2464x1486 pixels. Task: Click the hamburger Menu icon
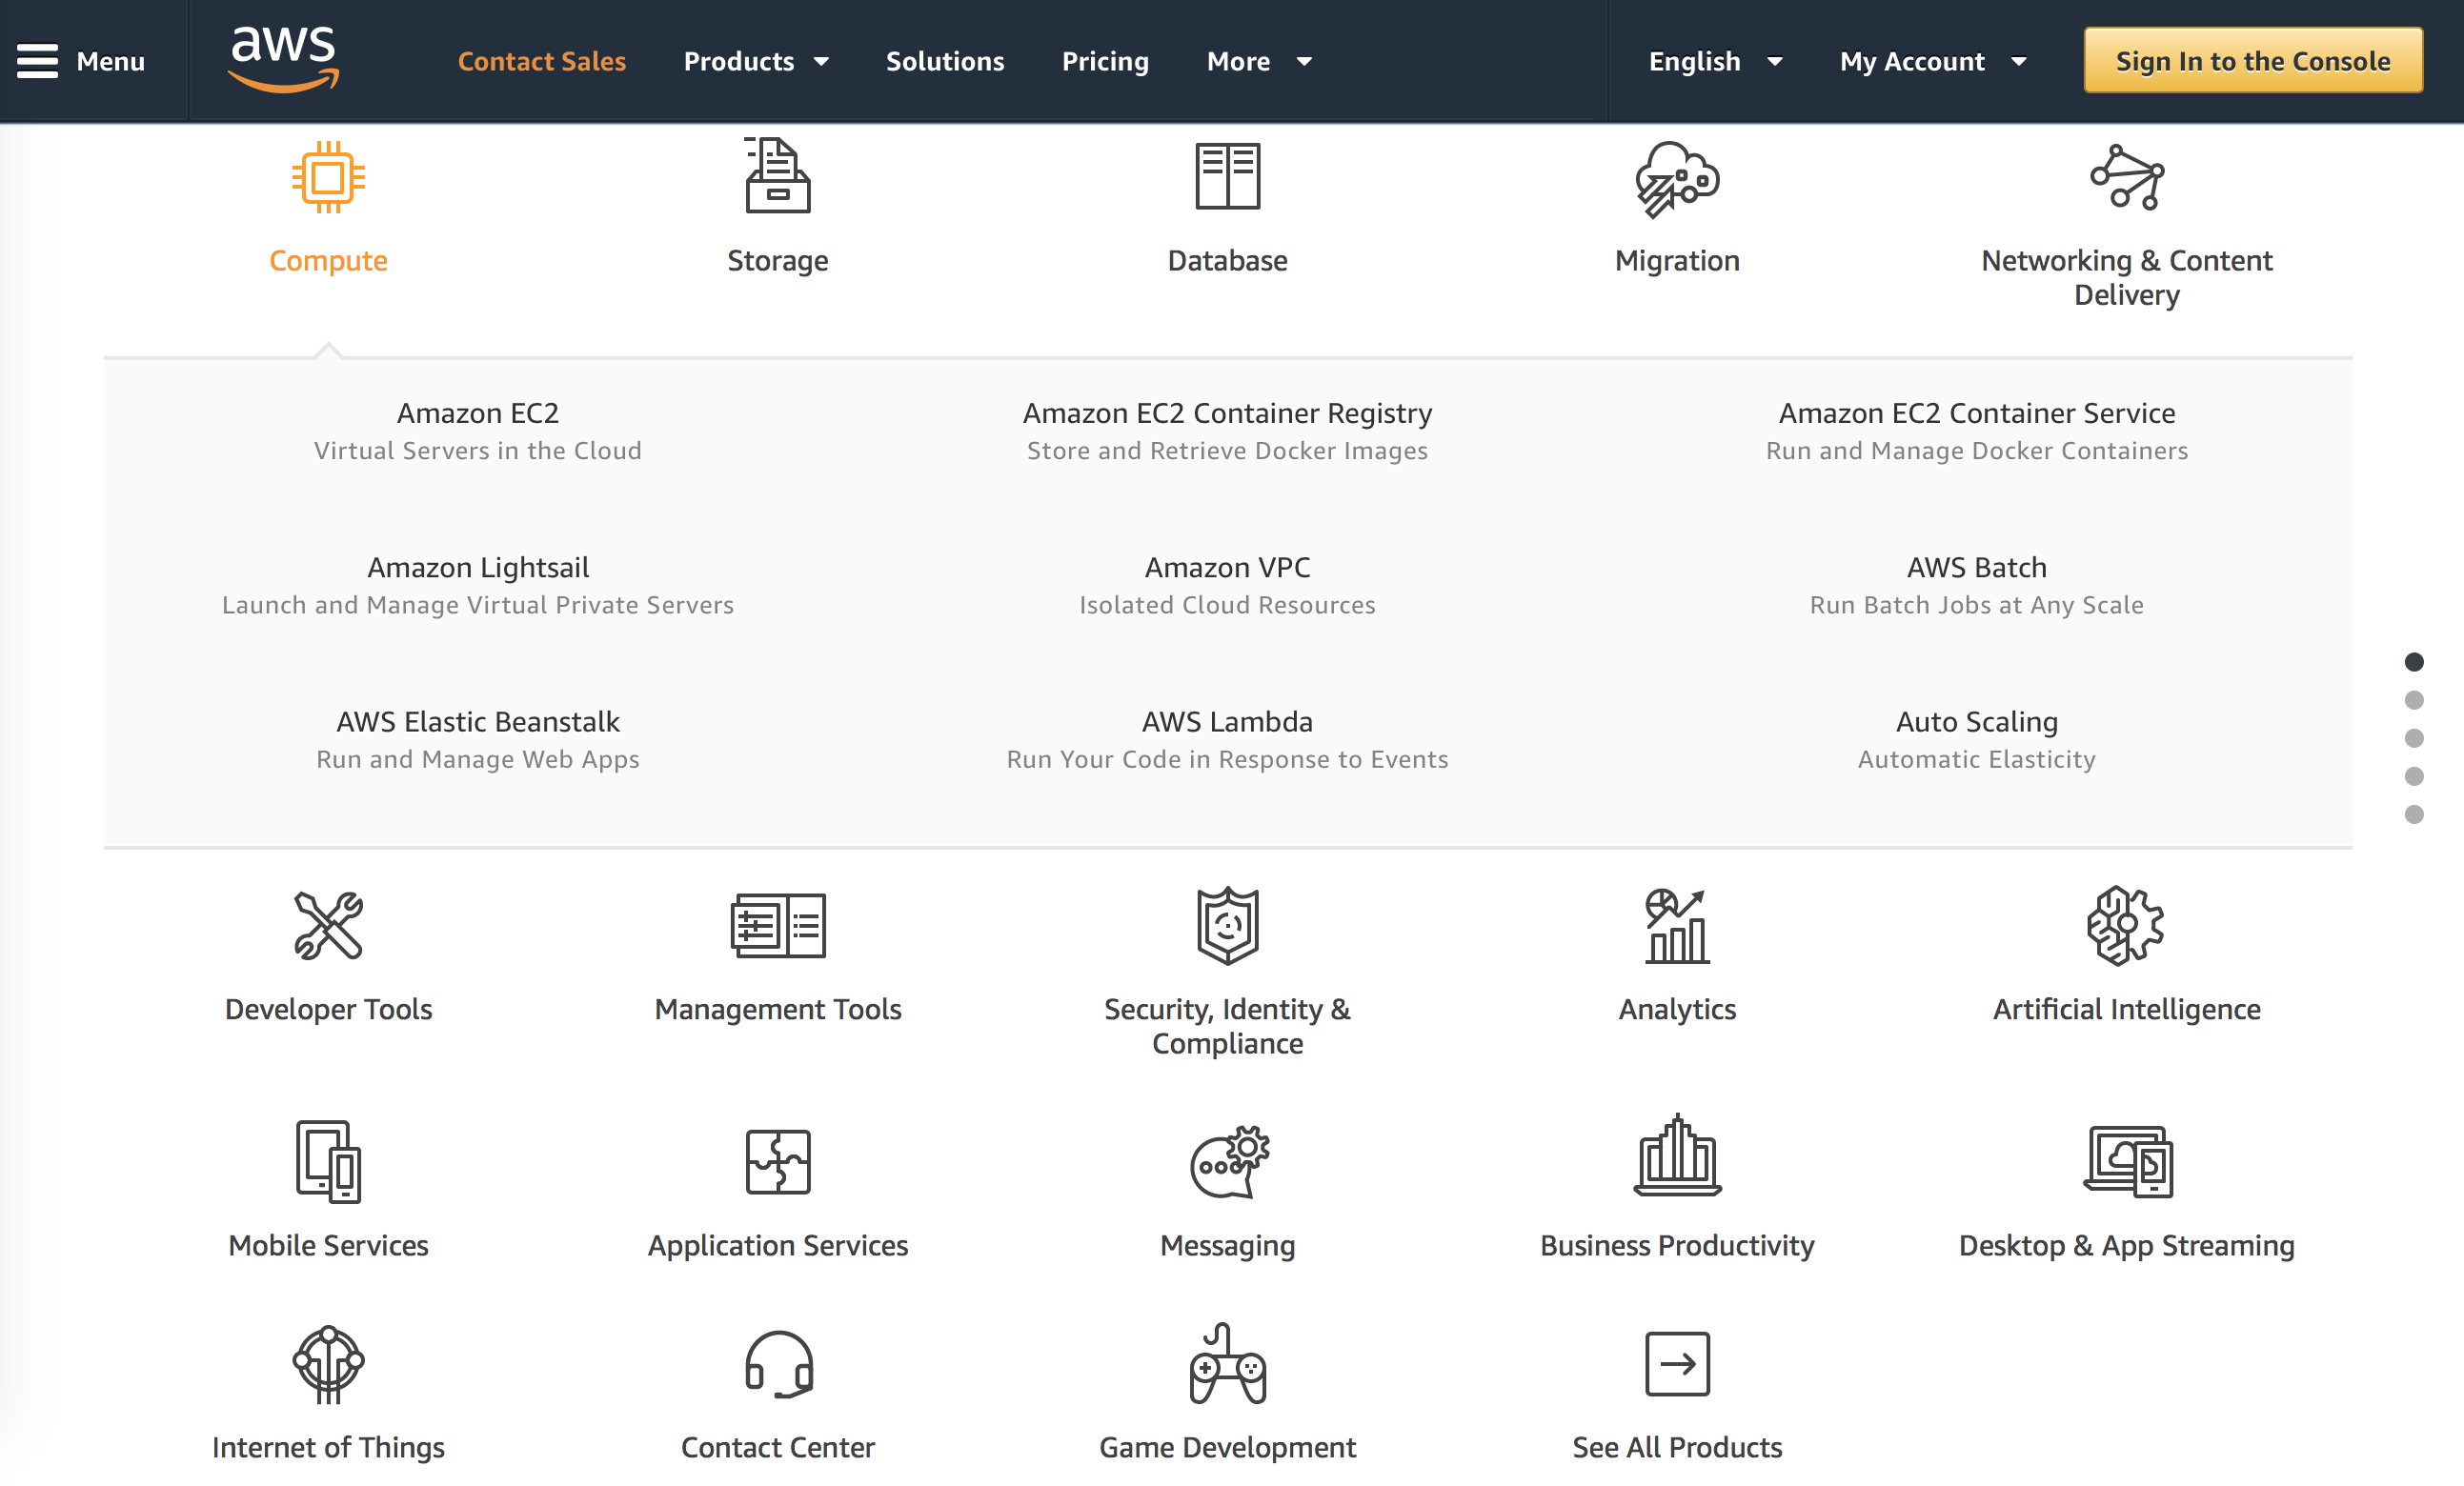[37, 60]
